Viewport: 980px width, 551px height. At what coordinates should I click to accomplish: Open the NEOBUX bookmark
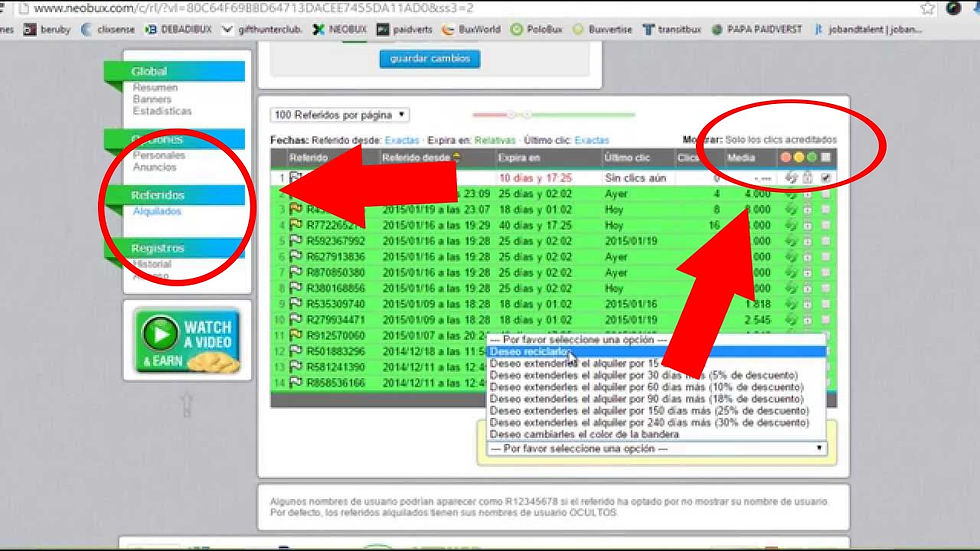point(339,29)
